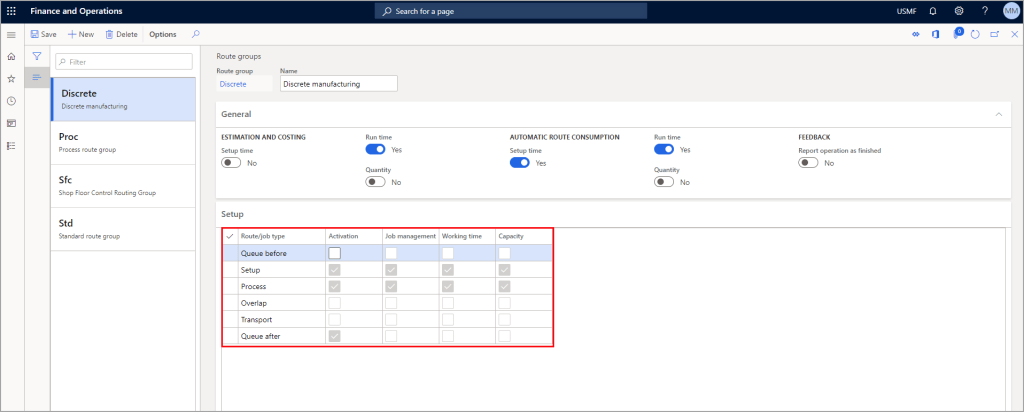
Task: Open the Home icon in left sidebar
Action: pyautogui.click(x=12, y=57)
